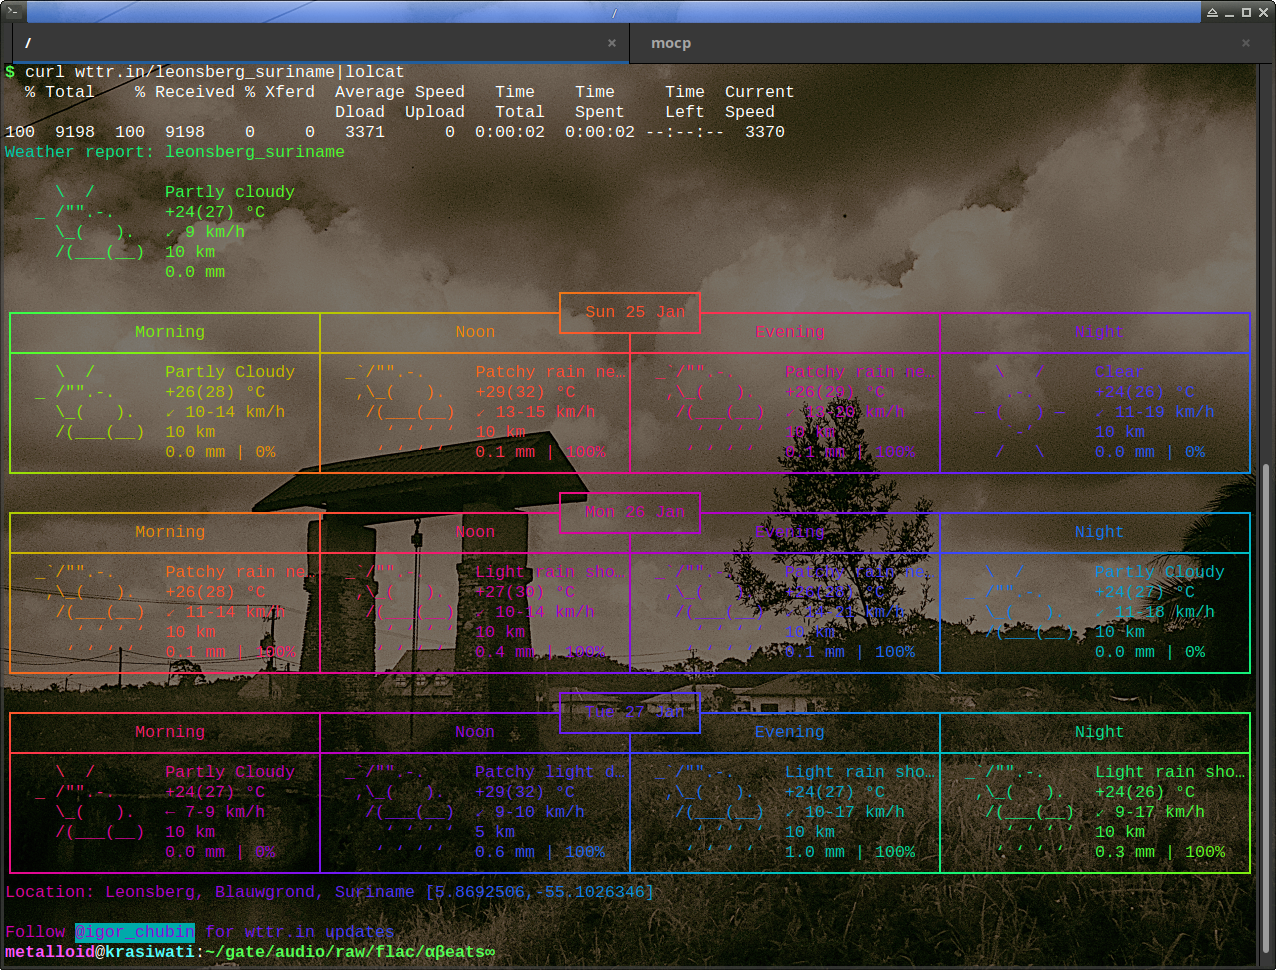Click the Mon 26 Jan date header
This screenshot has height=970, width=1276.
tap(630, 512)
